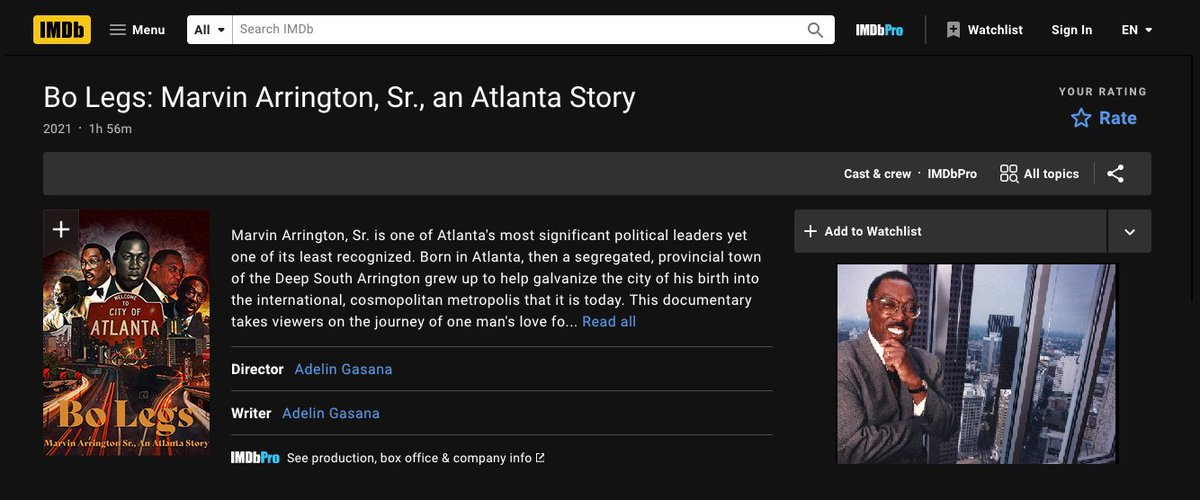Screen dimensions: 1200x500
Task: Open the EN language dropdown
Action: tap(1137, 30)
